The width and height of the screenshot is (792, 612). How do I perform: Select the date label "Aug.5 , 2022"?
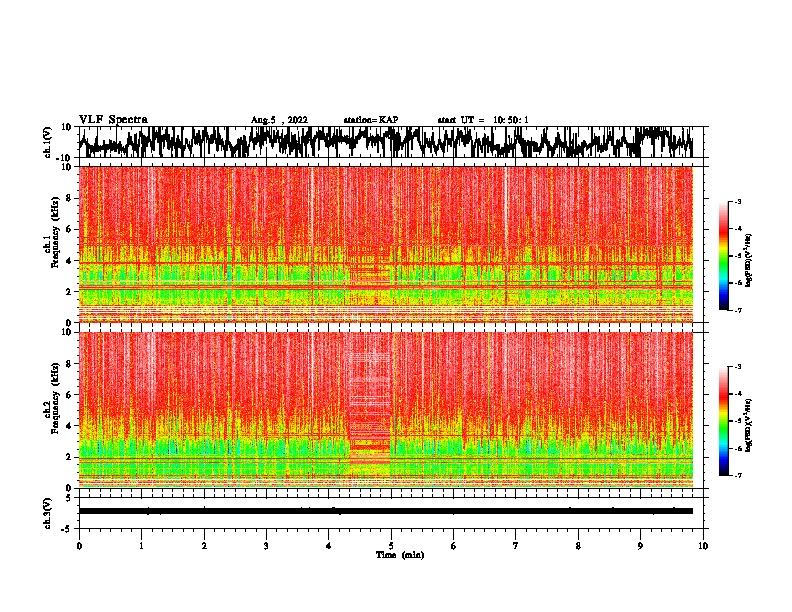tap(279, 120)
